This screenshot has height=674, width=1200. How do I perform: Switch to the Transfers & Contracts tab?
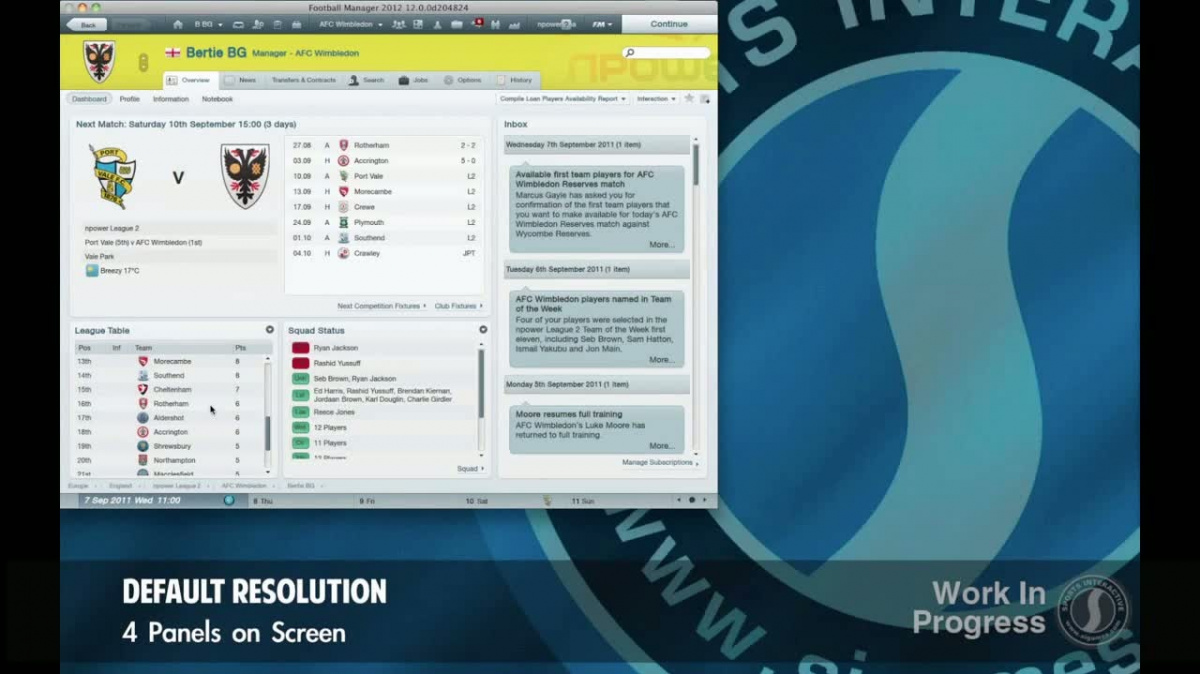coord(303,80)
